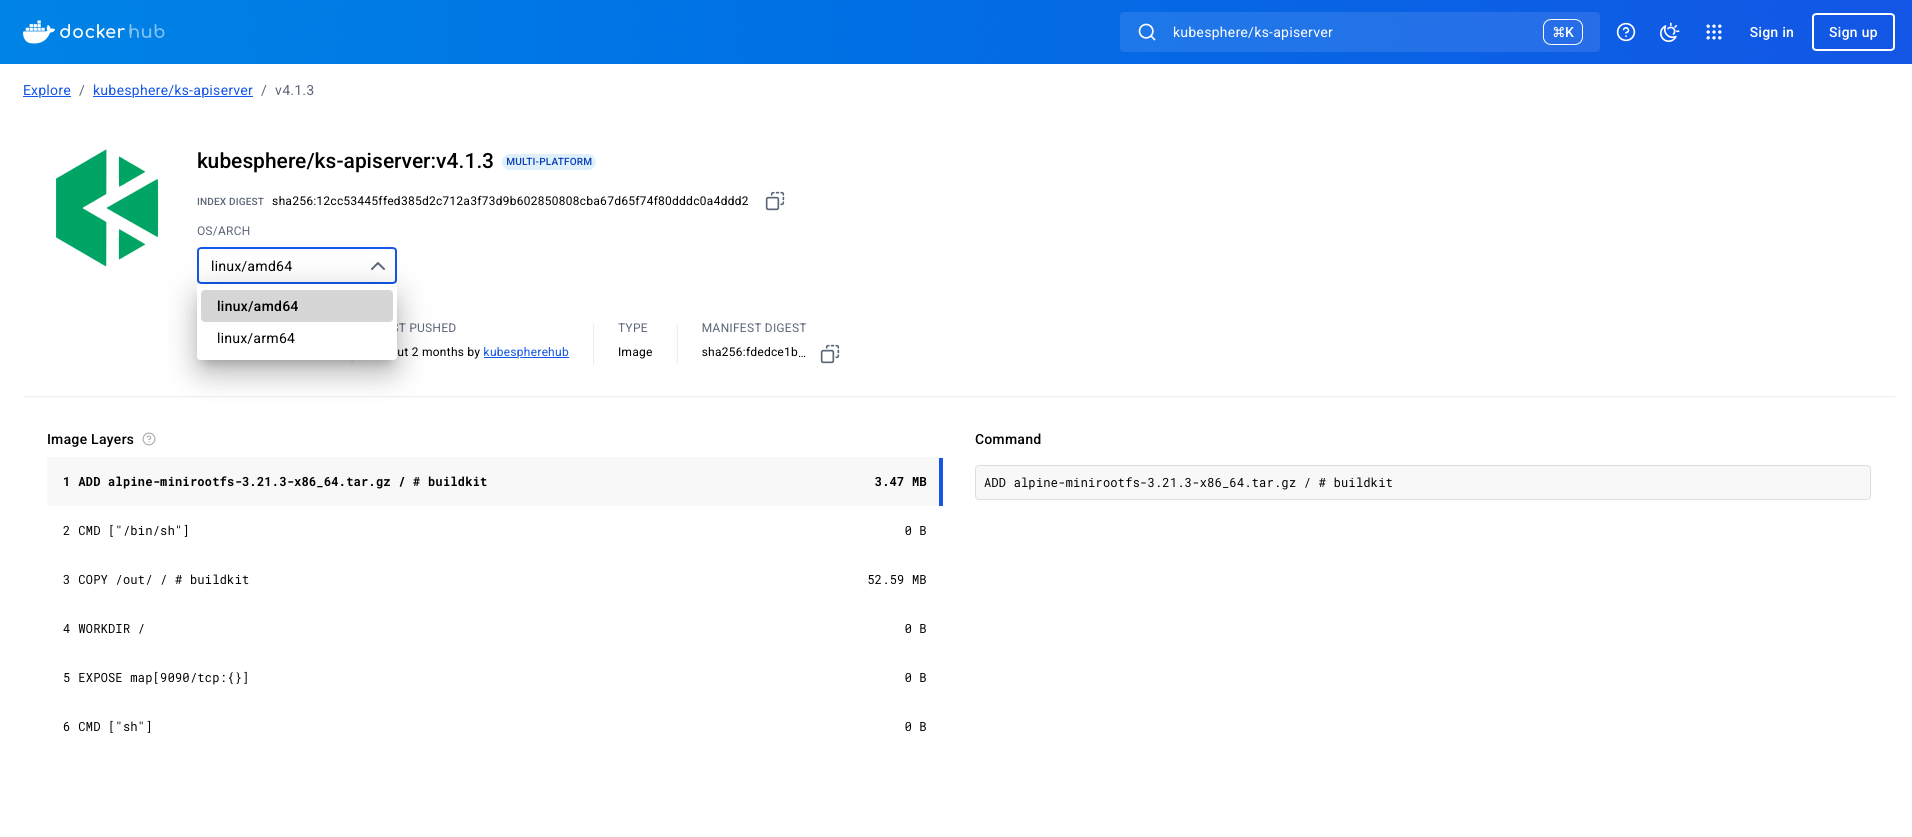Open the kubespherehub user link
This screenshot has height=837, width=1912.
526,352
